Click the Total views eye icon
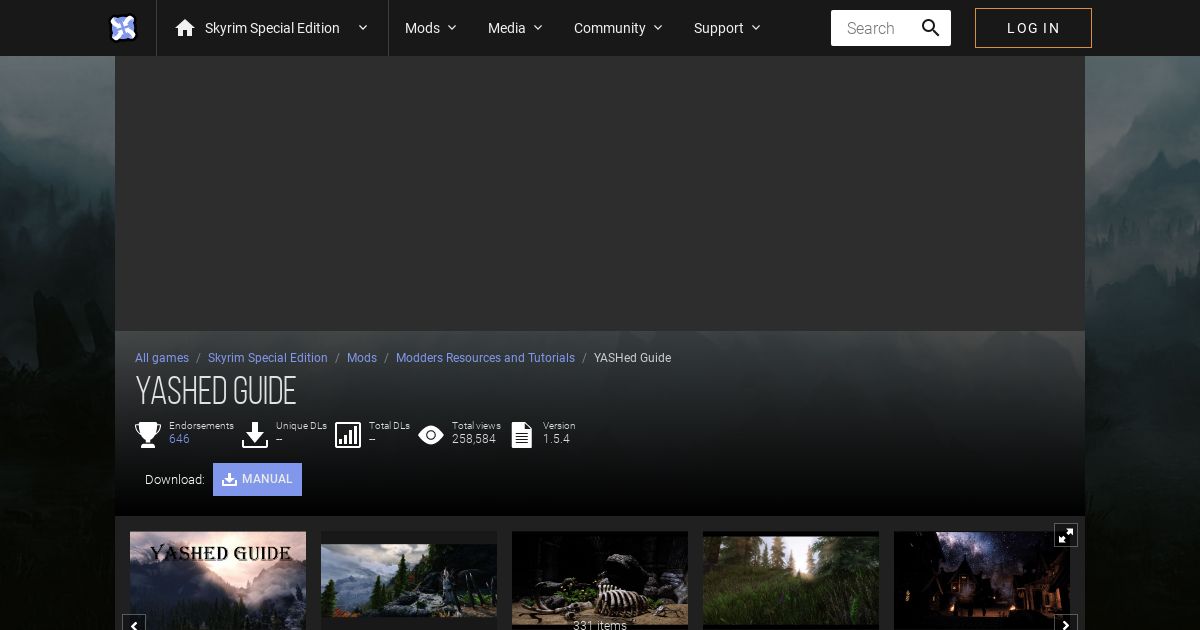The width and height of the screenshot is (1200, 630). (431, 434)
